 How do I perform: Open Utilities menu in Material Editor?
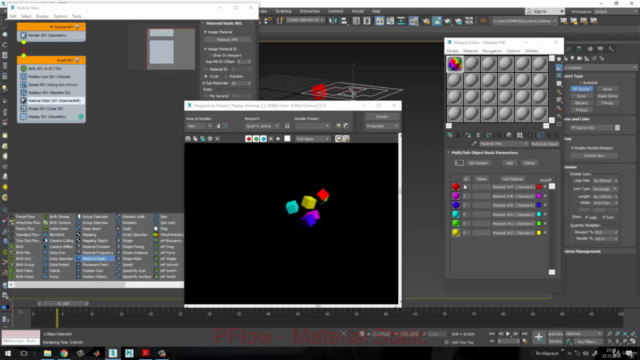[531, 51]
